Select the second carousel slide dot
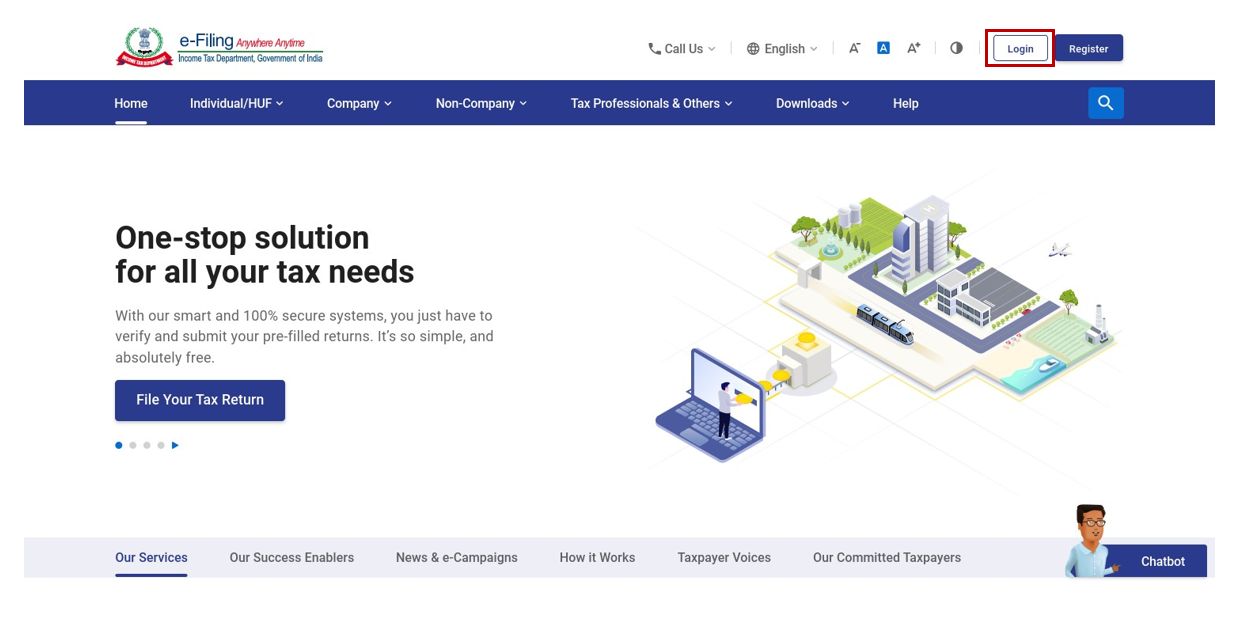Viewport: 1242px width, 628px height. [x=133, y=445]
